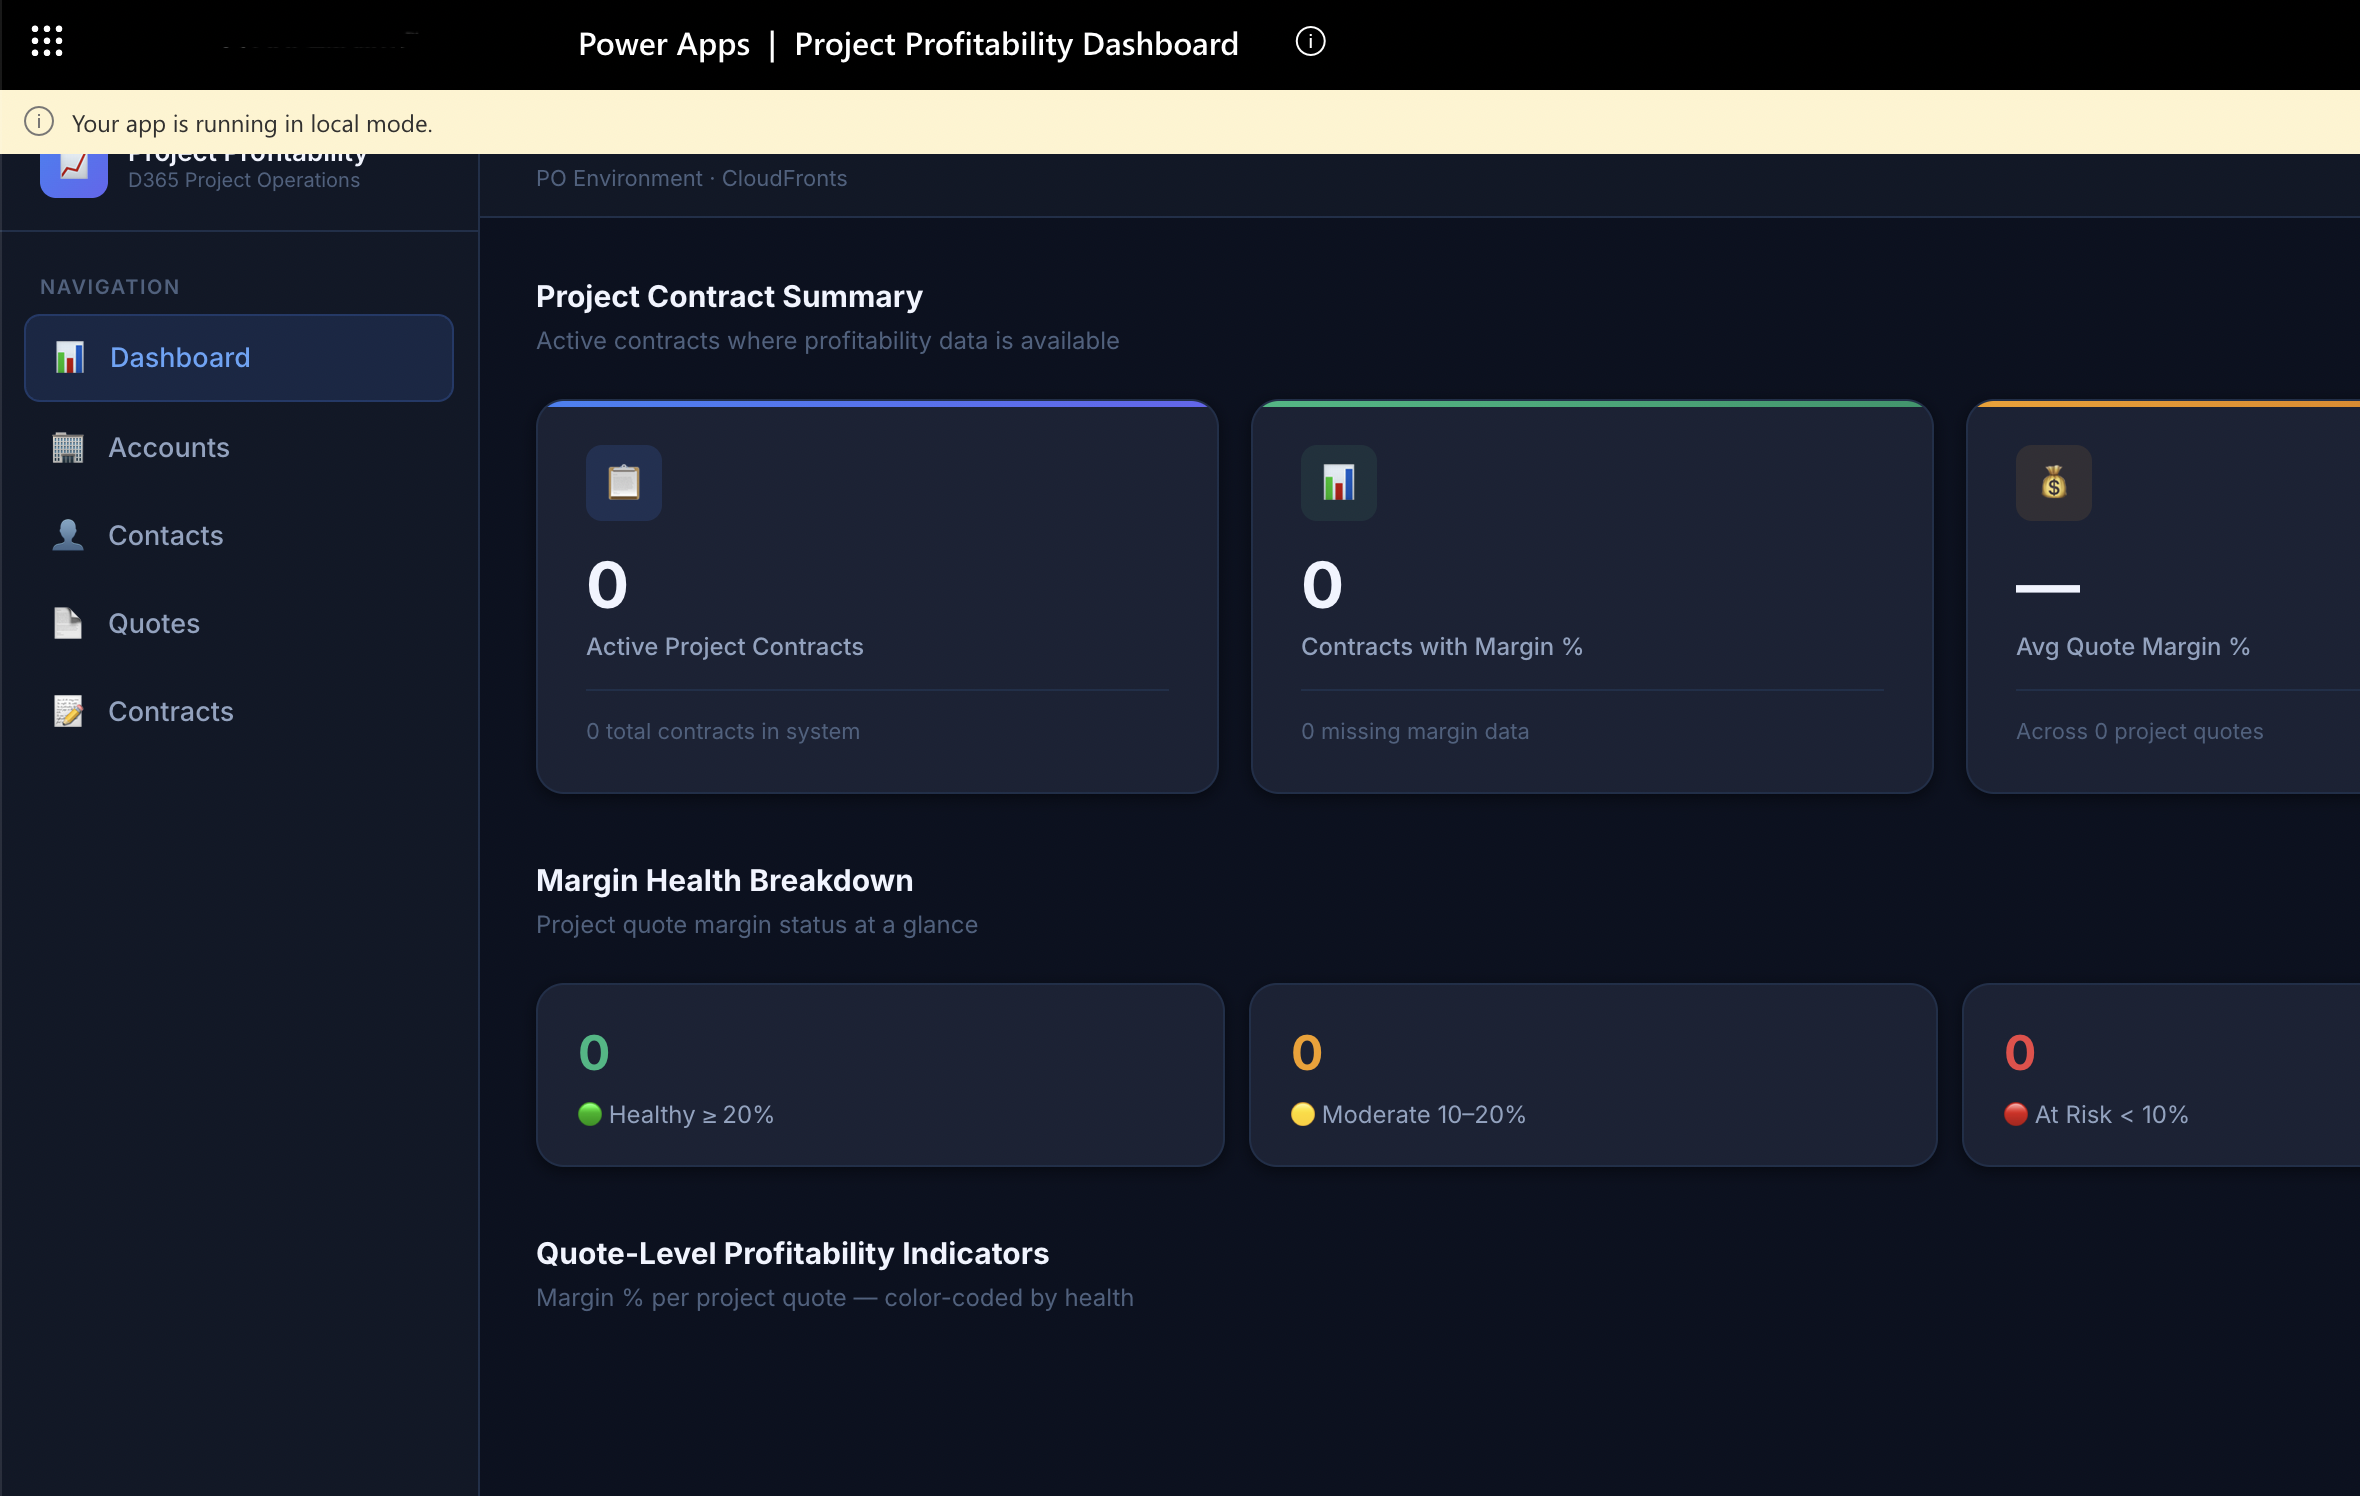Click the info icon in local mode banner
The width and height of the screenshot is (2360, 1496).
[x=39, y=122]
